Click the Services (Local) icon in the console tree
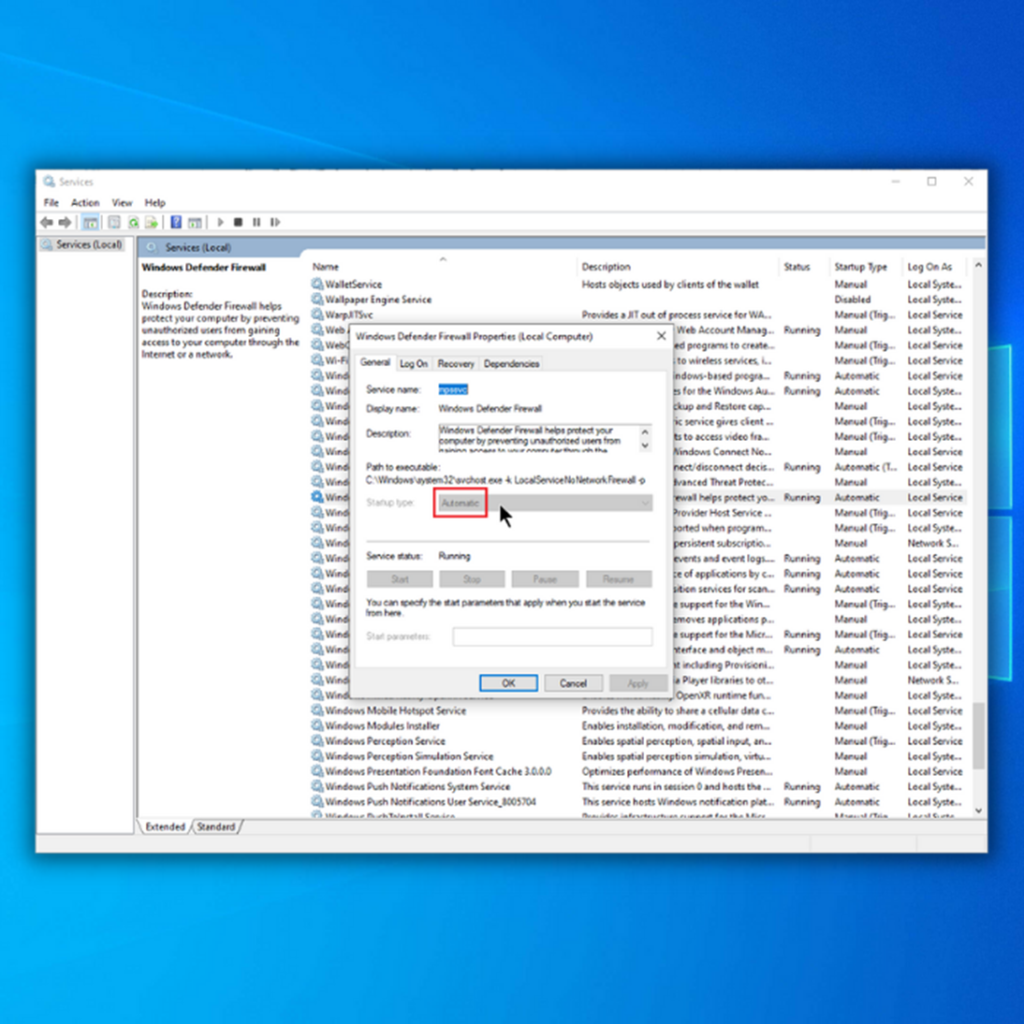 [46, 244]
